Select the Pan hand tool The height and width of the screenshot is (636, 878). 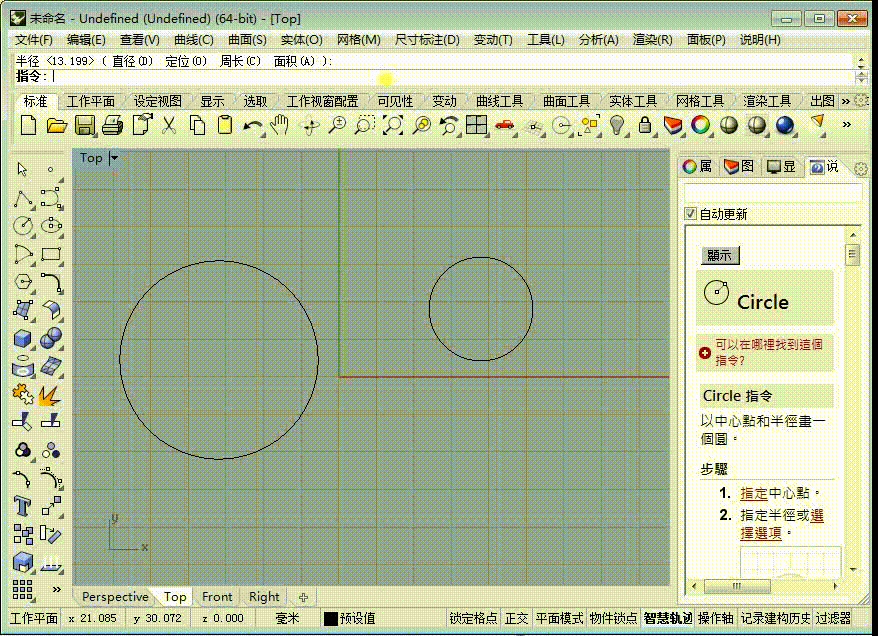tap(279, 125)
